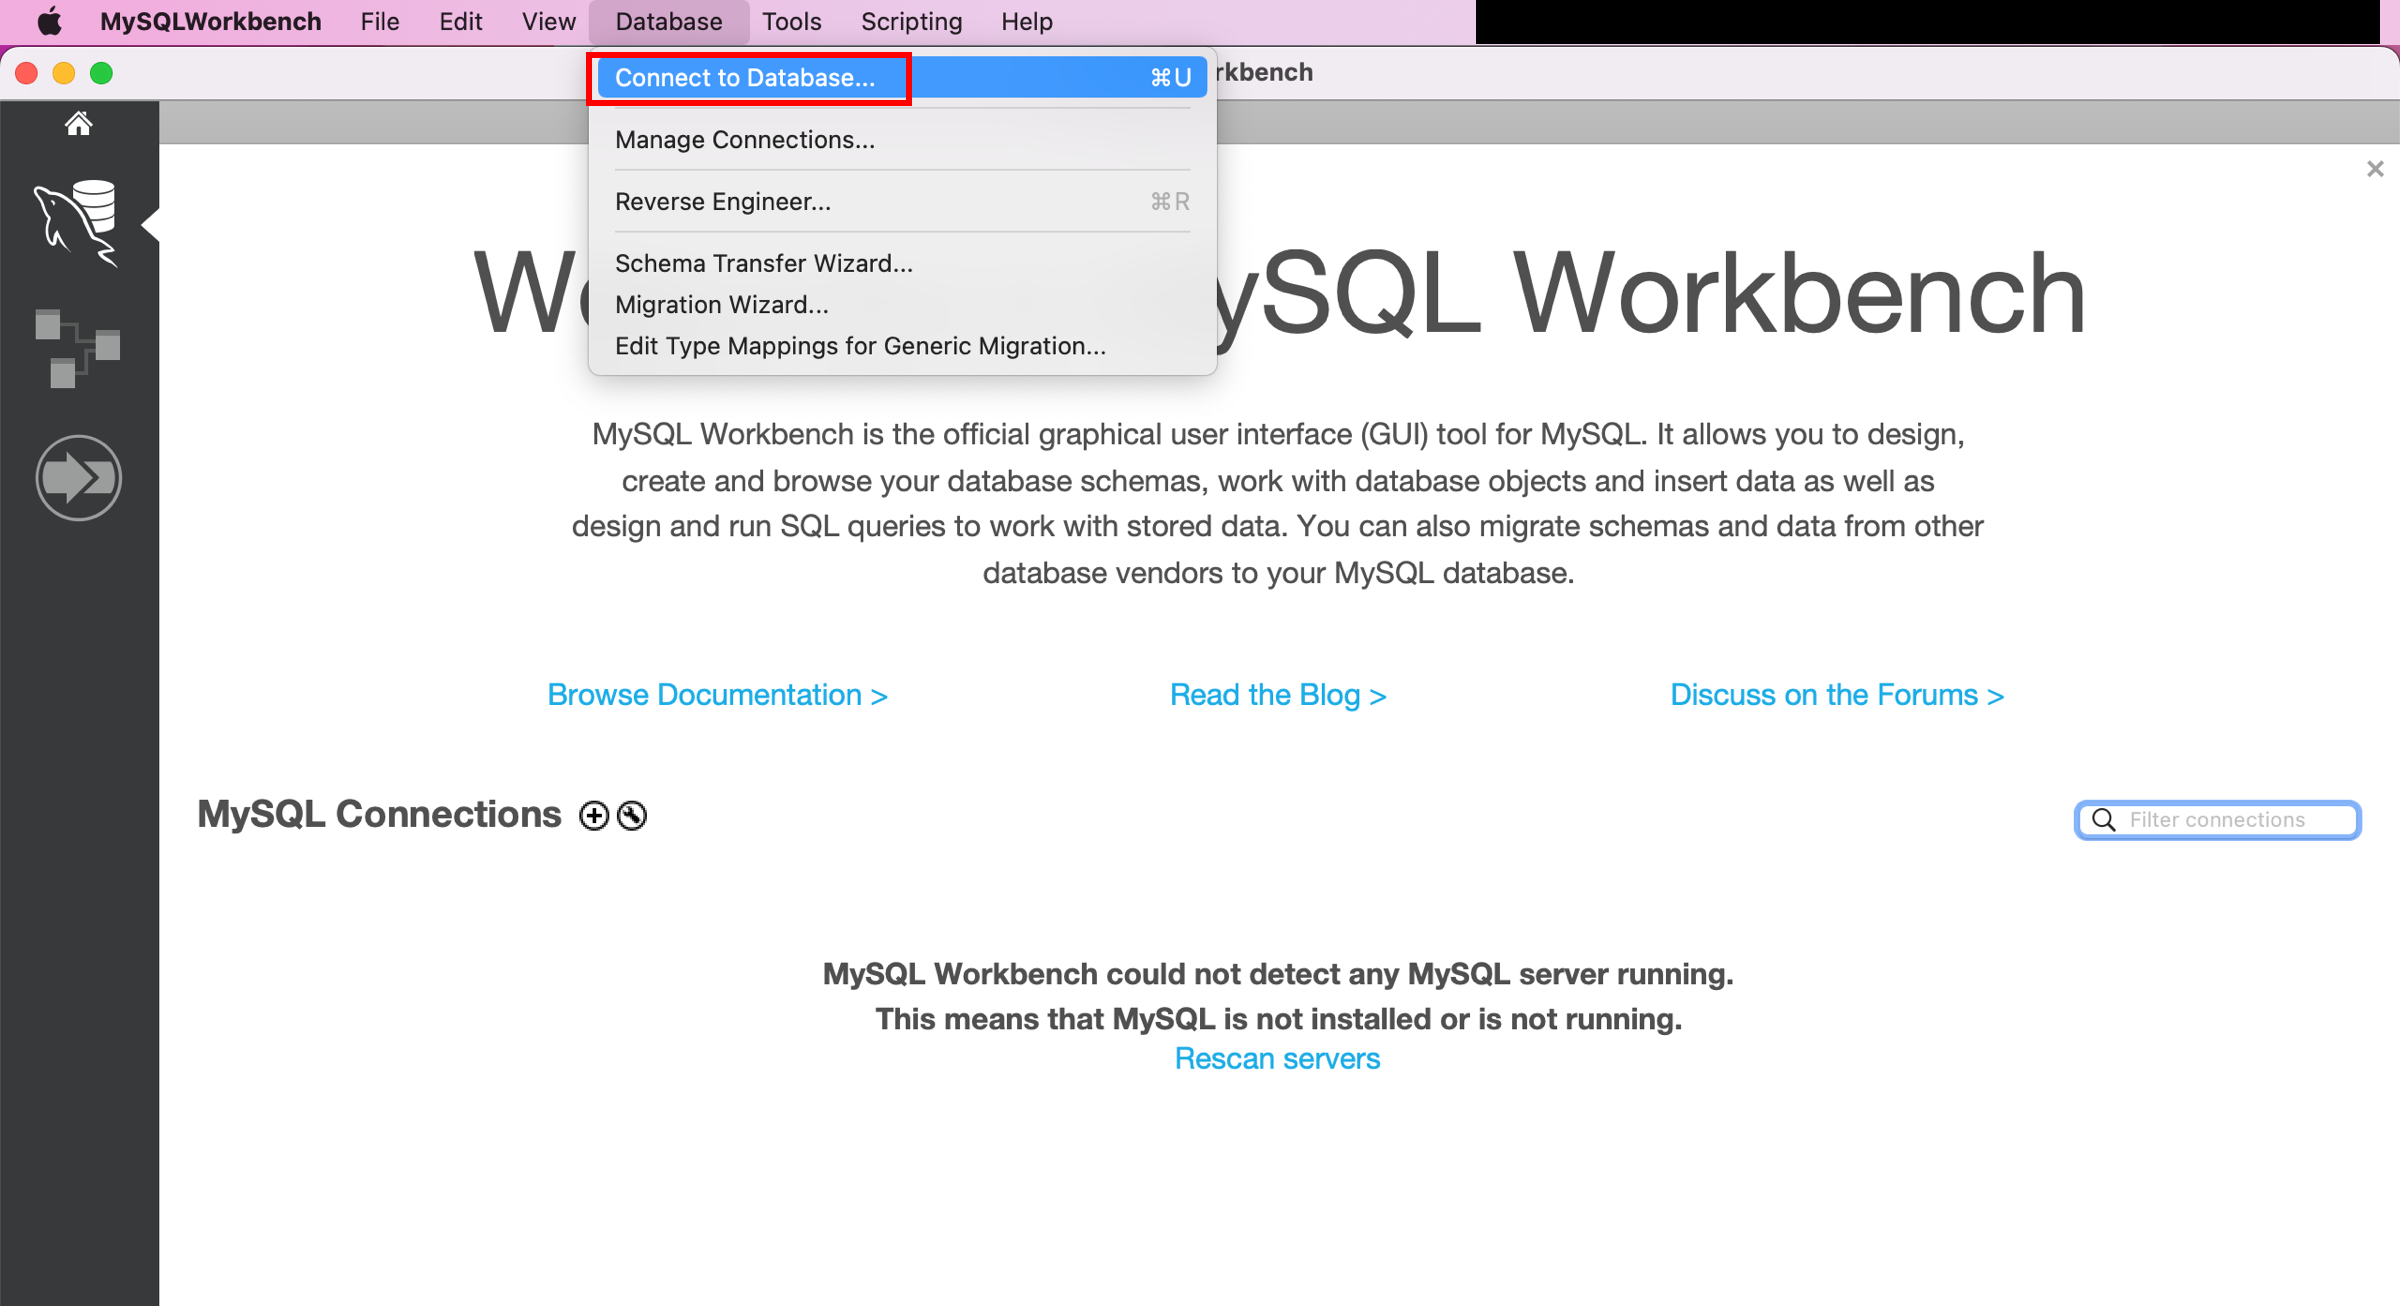Select Migration Wizard menu entry
2400x1306 pixels.
click(x=720, y=304)
